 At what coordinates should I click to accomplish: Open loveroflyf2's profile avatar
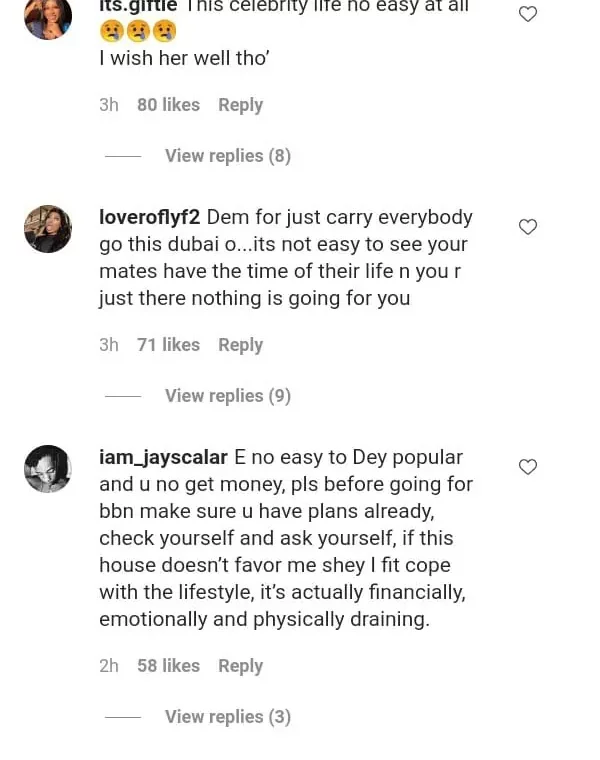point(48,229)
